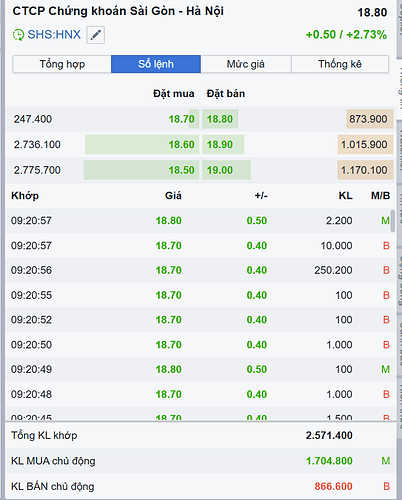
Task: Click the ask volume 873.900
Action: click(x=368, y=119)
